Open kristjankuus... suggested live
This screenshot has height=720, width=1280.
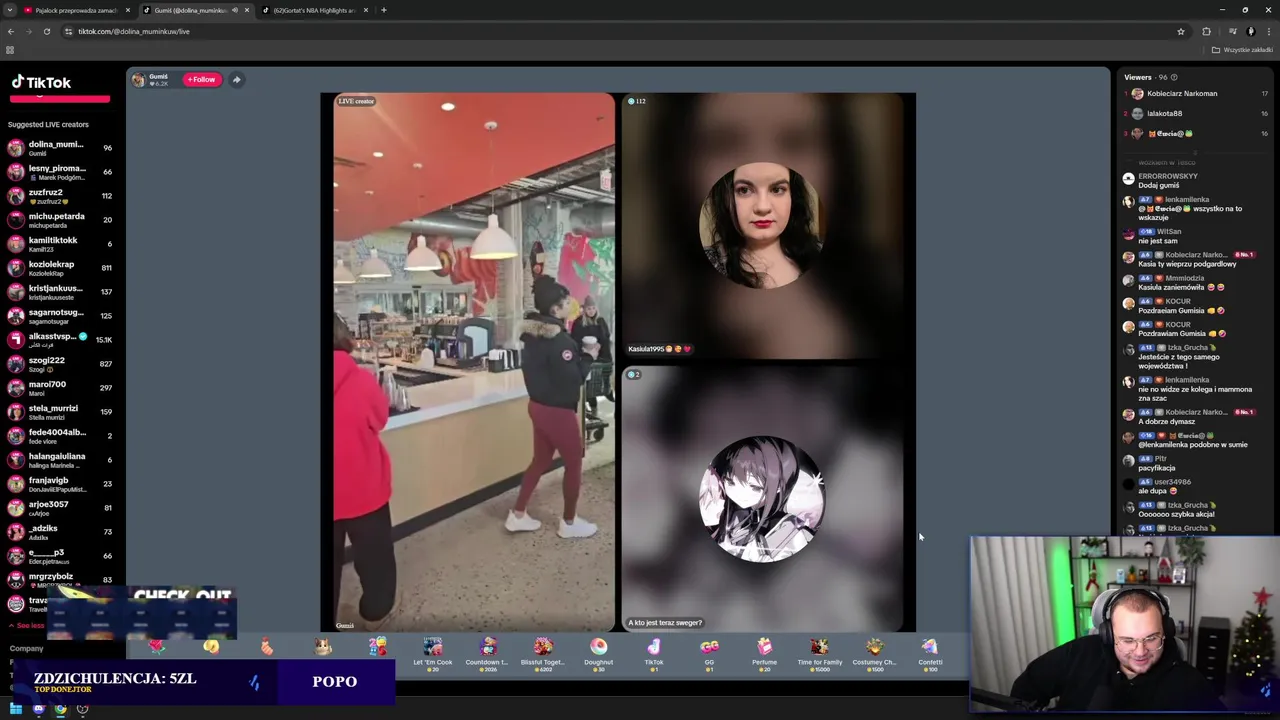(x=60, y=292)
